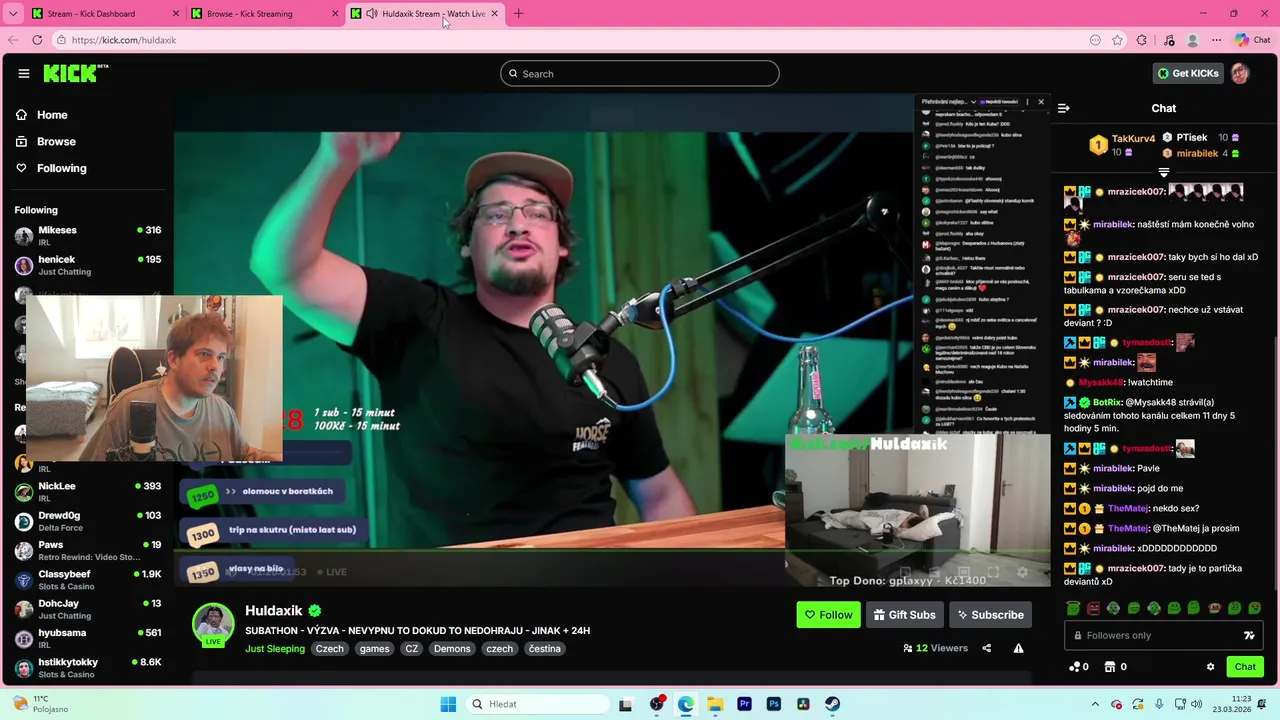Open hstikkytokky channel in sidebar
Image resolution: width=1280 pixels, height=720 pixels.
tap(88, 668)
